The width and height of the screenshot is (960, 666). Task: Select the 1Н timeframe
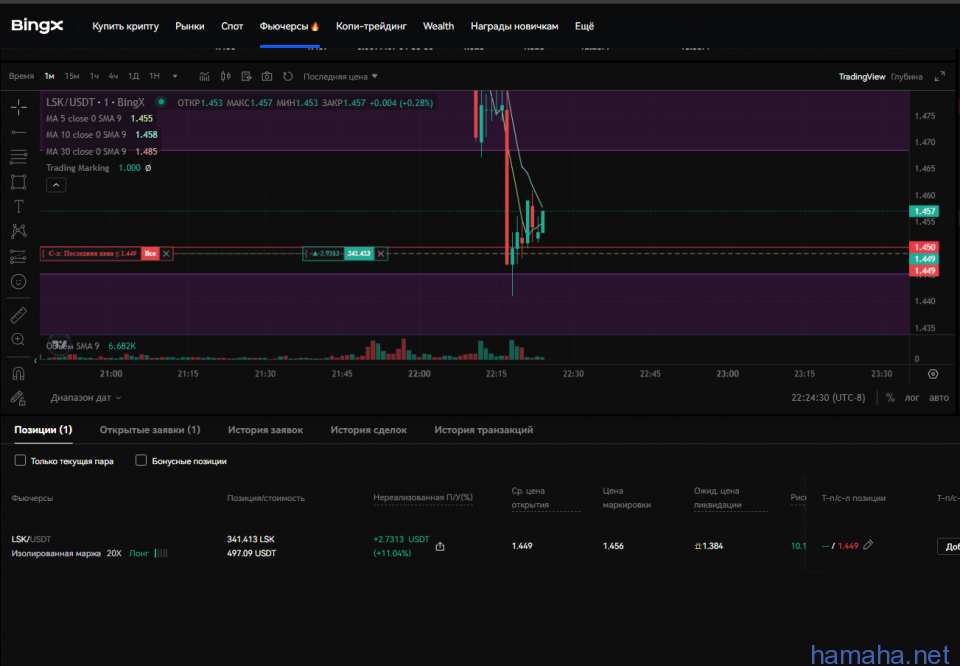tap(154, 77)
